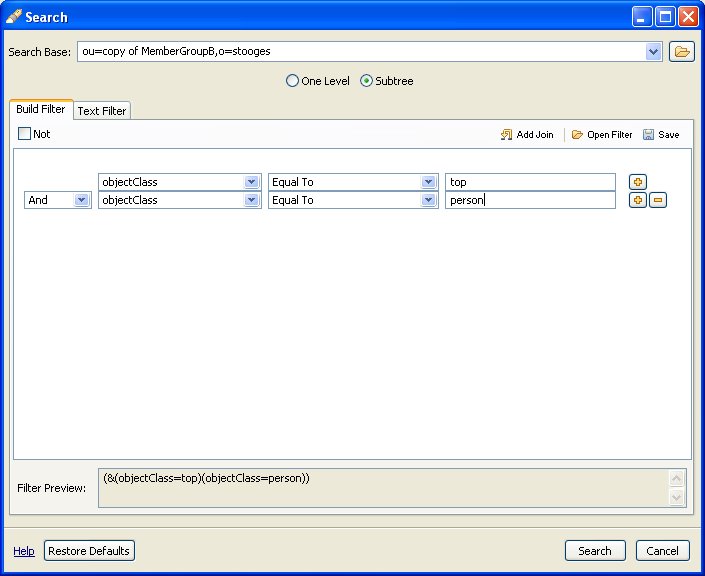The width and height of the screenshot is (705, 576).
Task: Add a condition after the 'top' row
Action: coord(637,182)
